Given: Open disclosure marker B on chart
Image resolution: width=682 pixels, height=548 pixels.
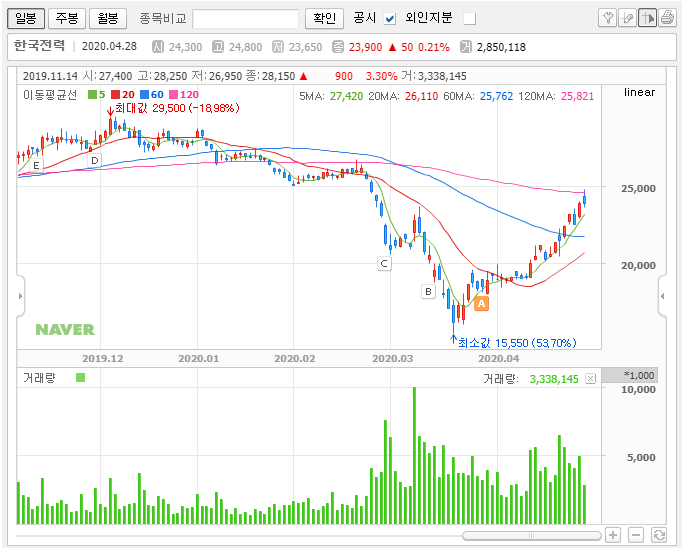Looking at the screenshot, I should click(428, 291).
